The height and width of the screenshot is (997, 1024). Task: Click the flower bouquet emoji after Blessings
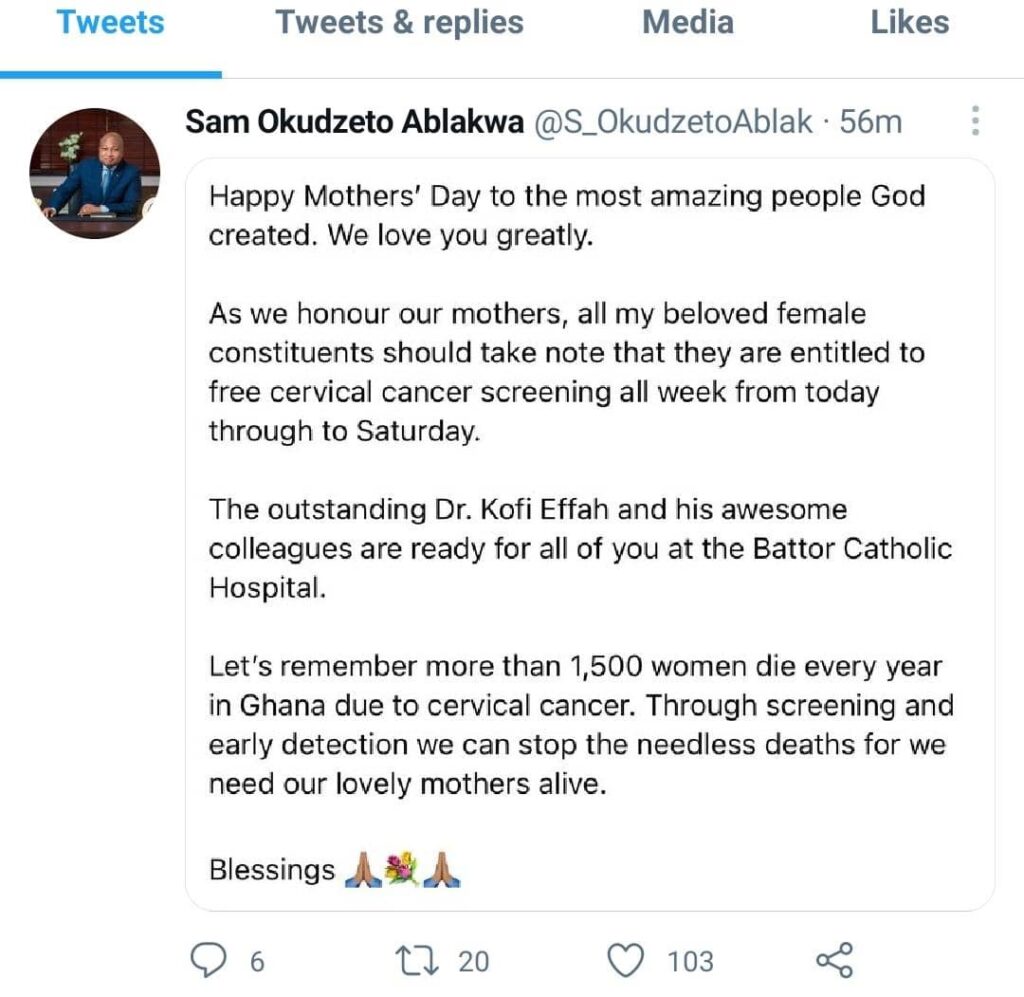tap(402, 870)
